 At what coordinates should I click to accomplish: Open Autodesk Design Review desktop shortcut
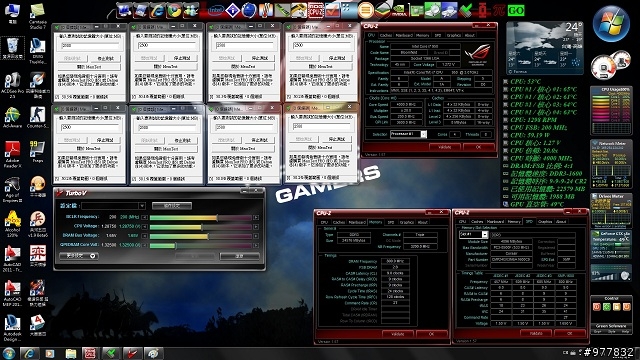pos(13,327)
